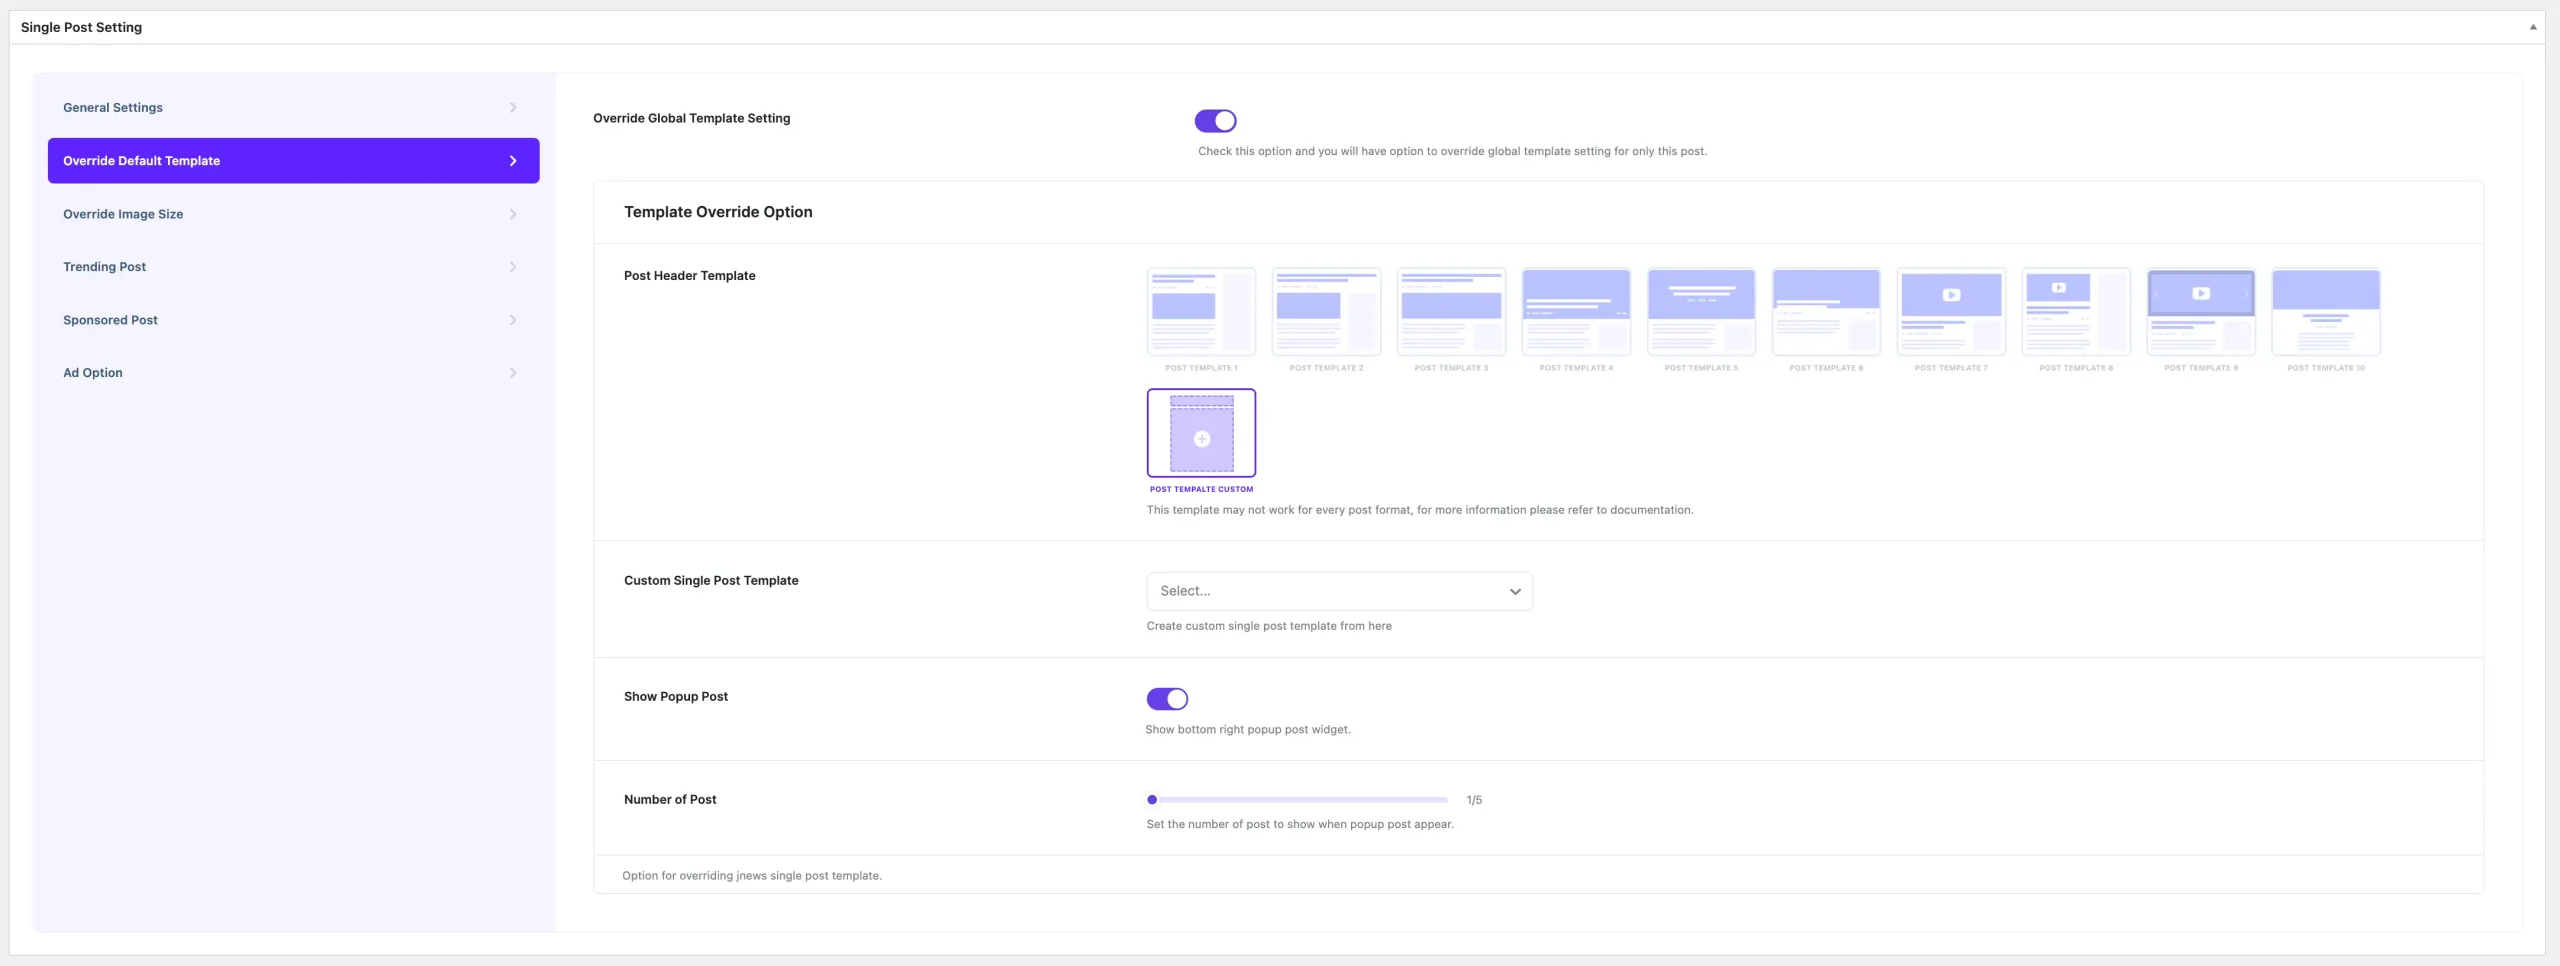
Task: Select Post Template 5 header layout
Action: click(1701, 312)
